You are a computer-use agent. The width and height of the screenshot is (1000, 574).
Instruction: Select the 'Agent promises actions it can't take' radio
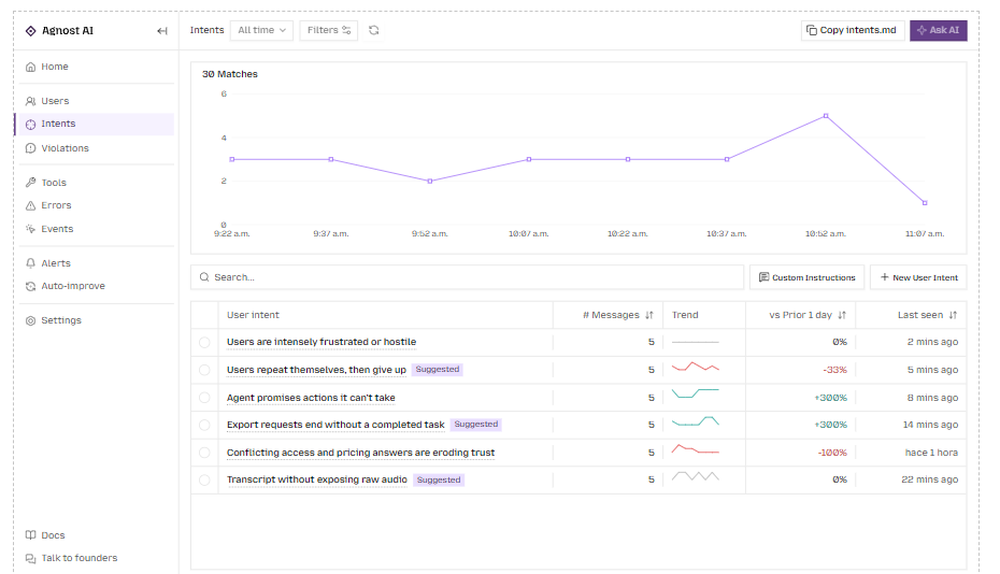click(204, 398)
